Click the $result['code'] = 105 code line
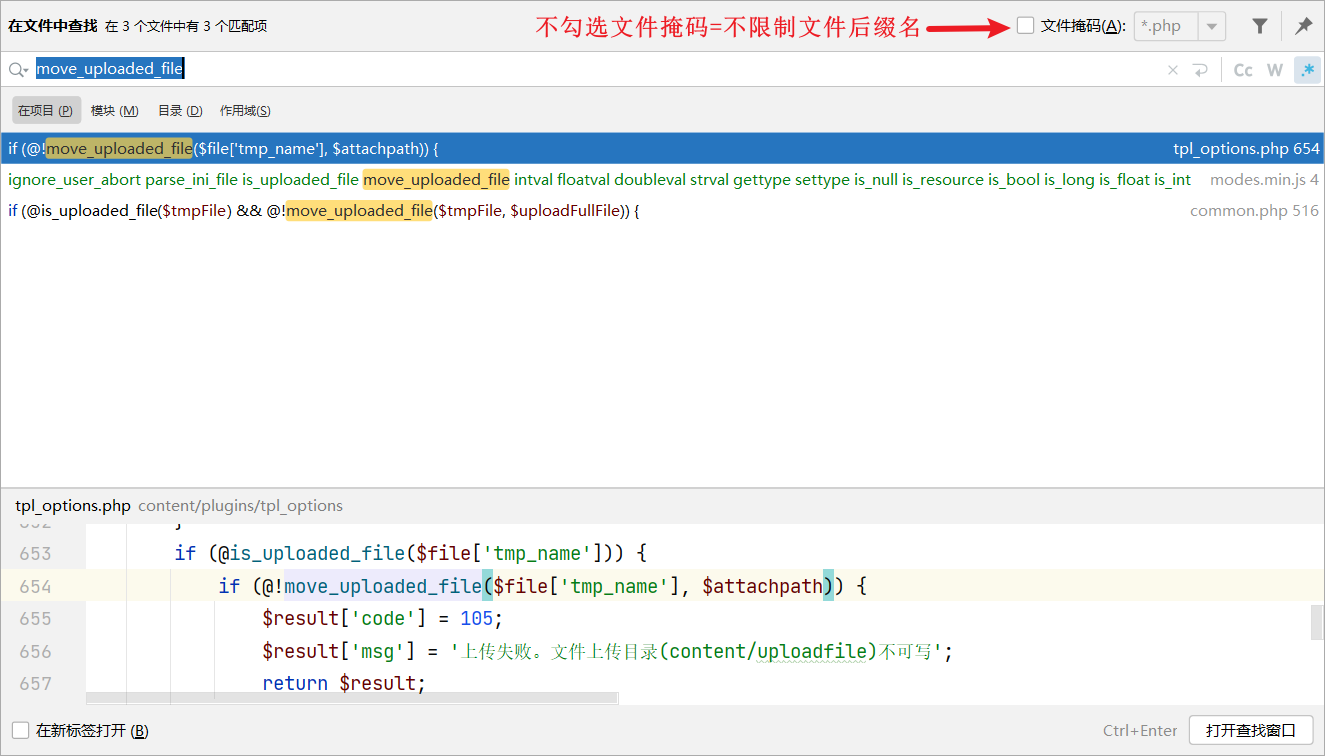Image resolution: width=1325 pixels, height=756 pixels. pyautogui.click(x=383, y=619)
